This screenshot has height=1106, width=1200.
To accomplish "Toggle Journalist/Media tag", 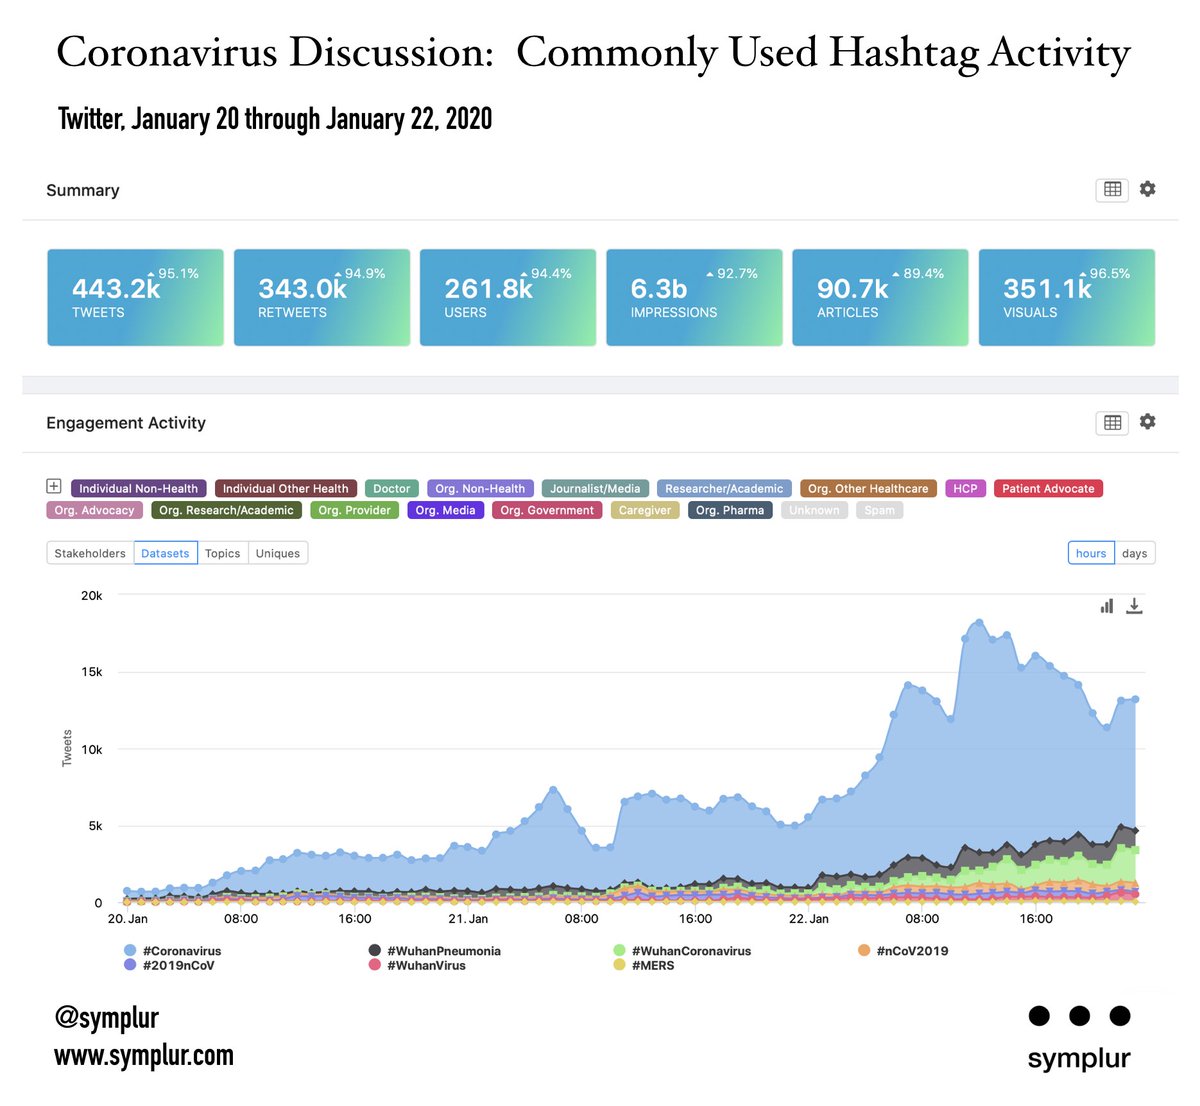I will 595,489.
